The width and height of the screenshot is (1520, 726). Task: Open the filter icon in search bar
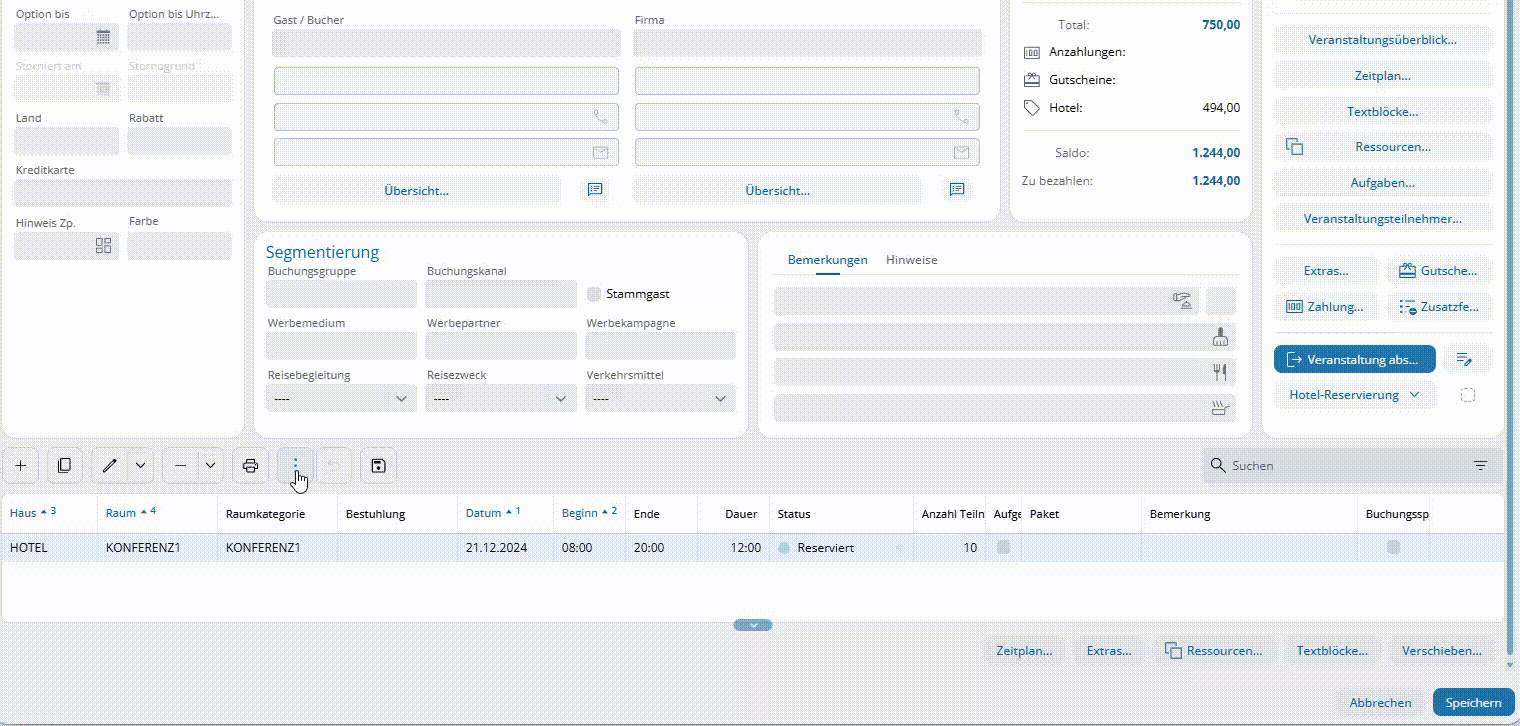(1480, 466)
